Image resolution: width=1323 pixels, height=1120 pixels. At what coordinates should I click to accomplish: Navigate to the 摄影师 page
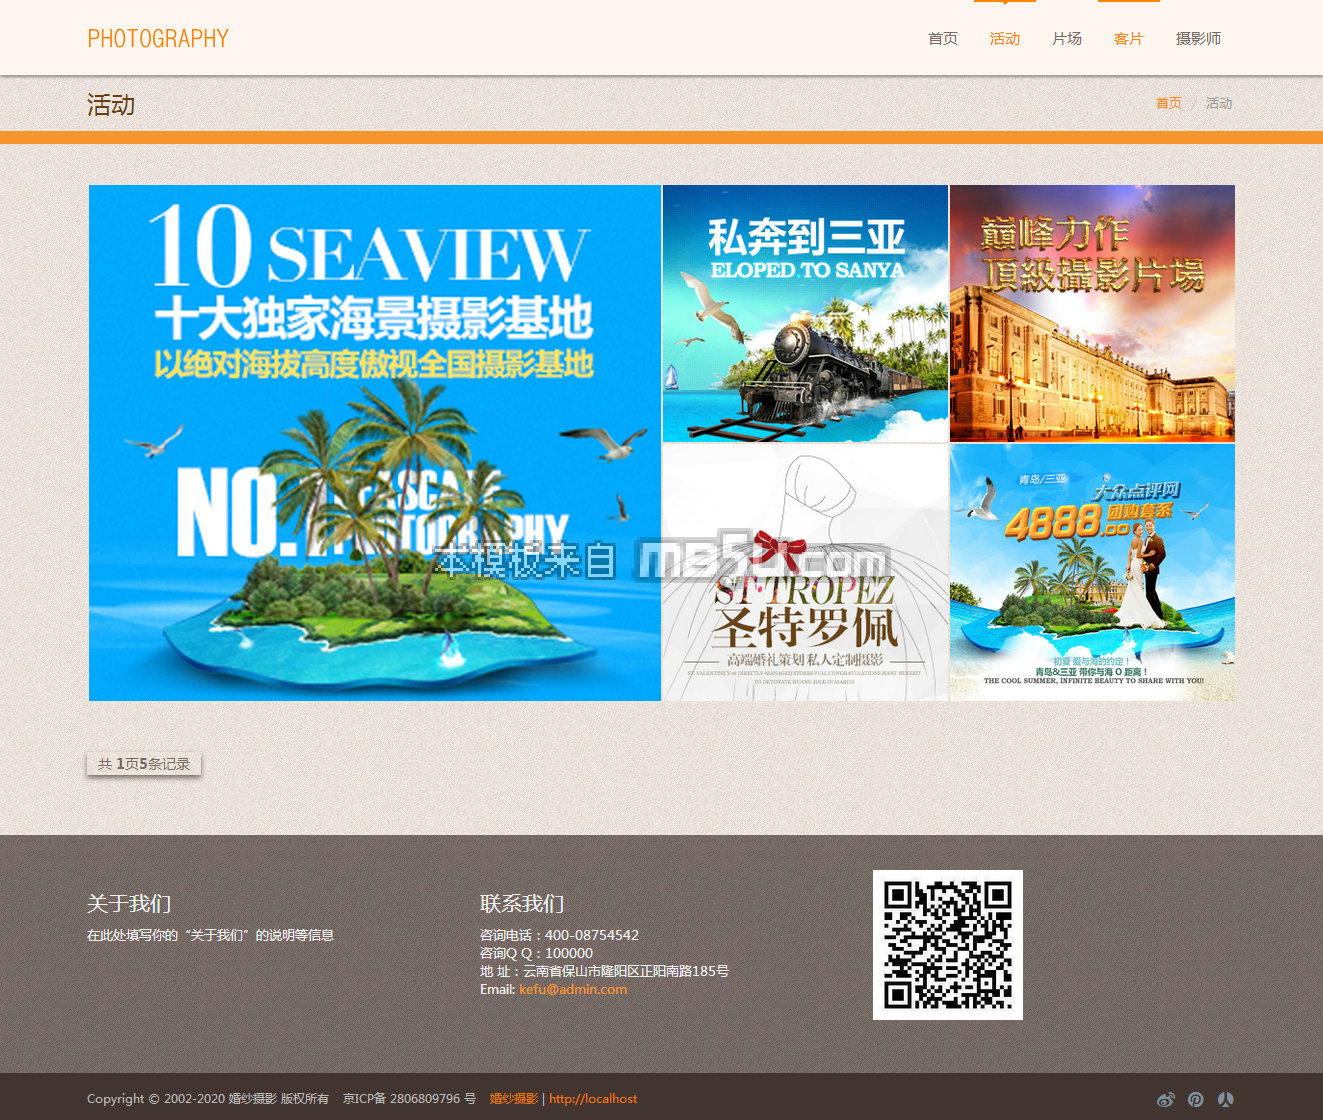tap(1198, 39)
